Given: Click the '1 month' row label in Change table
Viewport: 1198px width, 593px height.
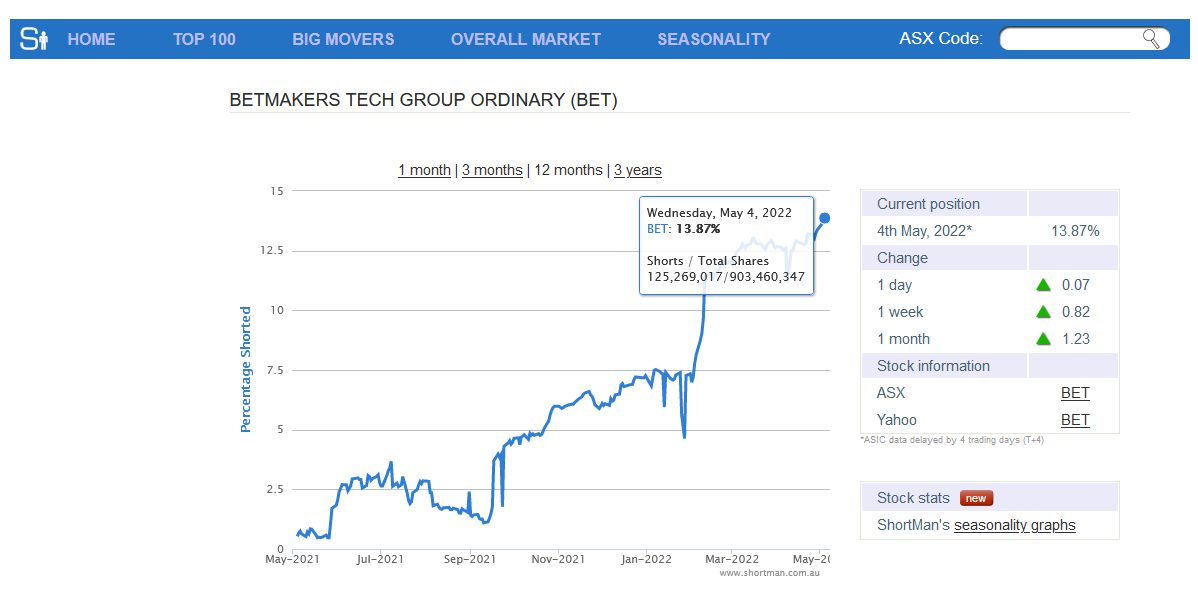Looking at the screenshot, I should [904, 339].
